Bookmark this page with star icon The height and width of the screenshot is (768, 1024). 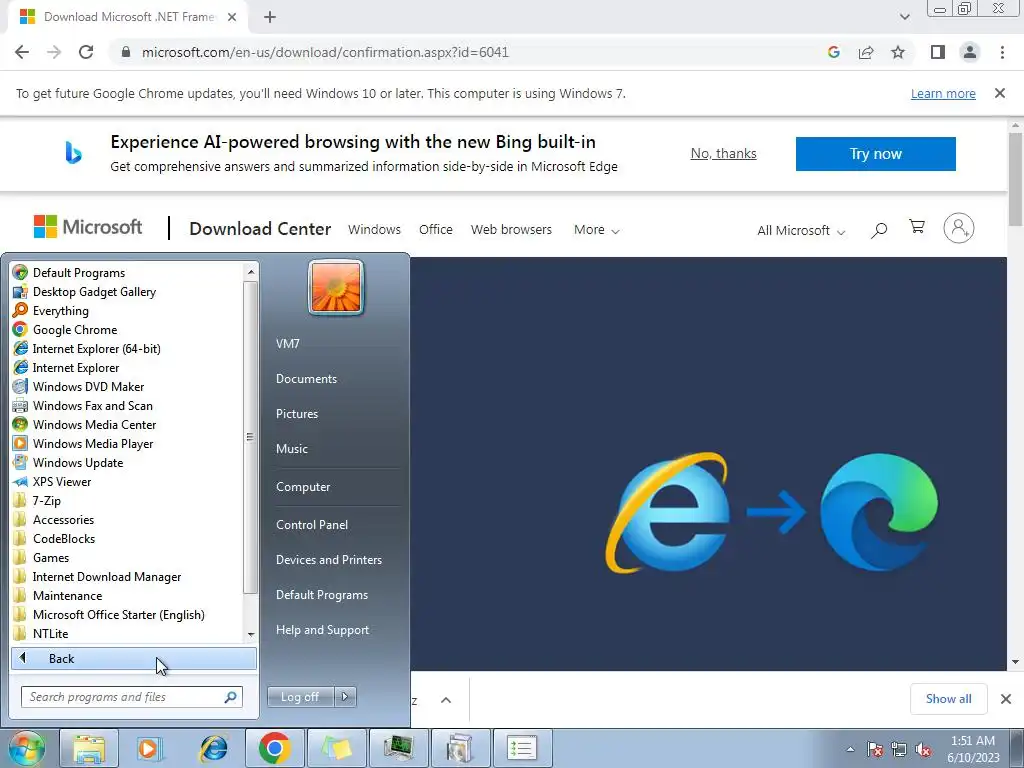pyautogui.click(x=898, y=52)
